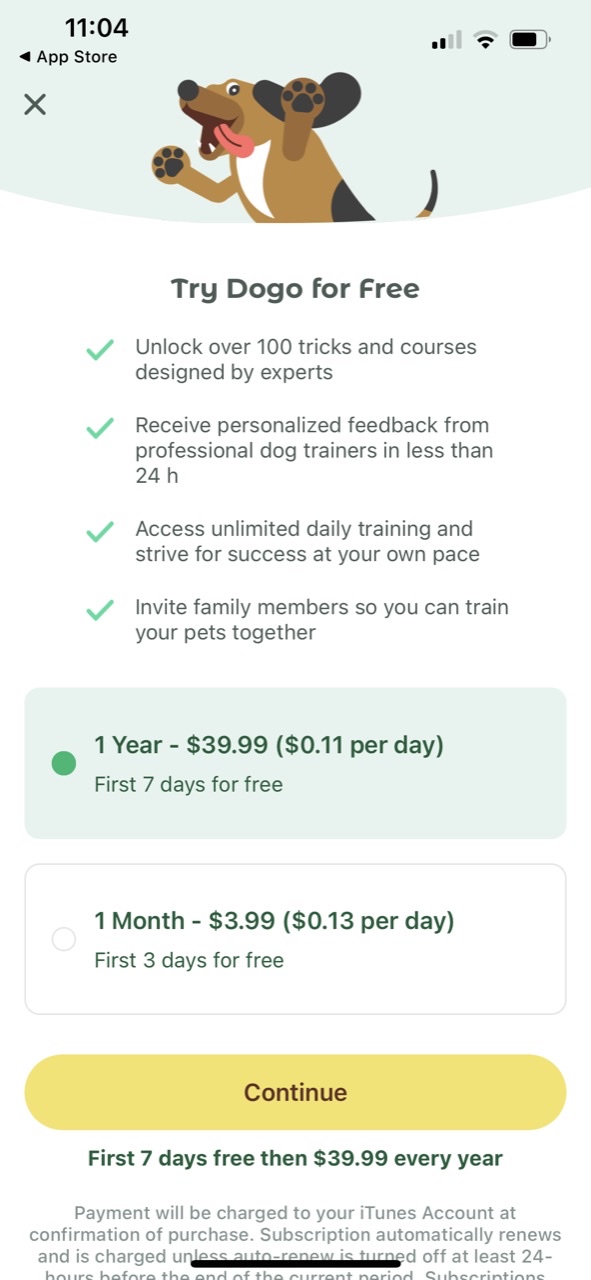591x1280 pixels.
Task: Tap the First 7 days free pricing text
Action: point(295,1158)
